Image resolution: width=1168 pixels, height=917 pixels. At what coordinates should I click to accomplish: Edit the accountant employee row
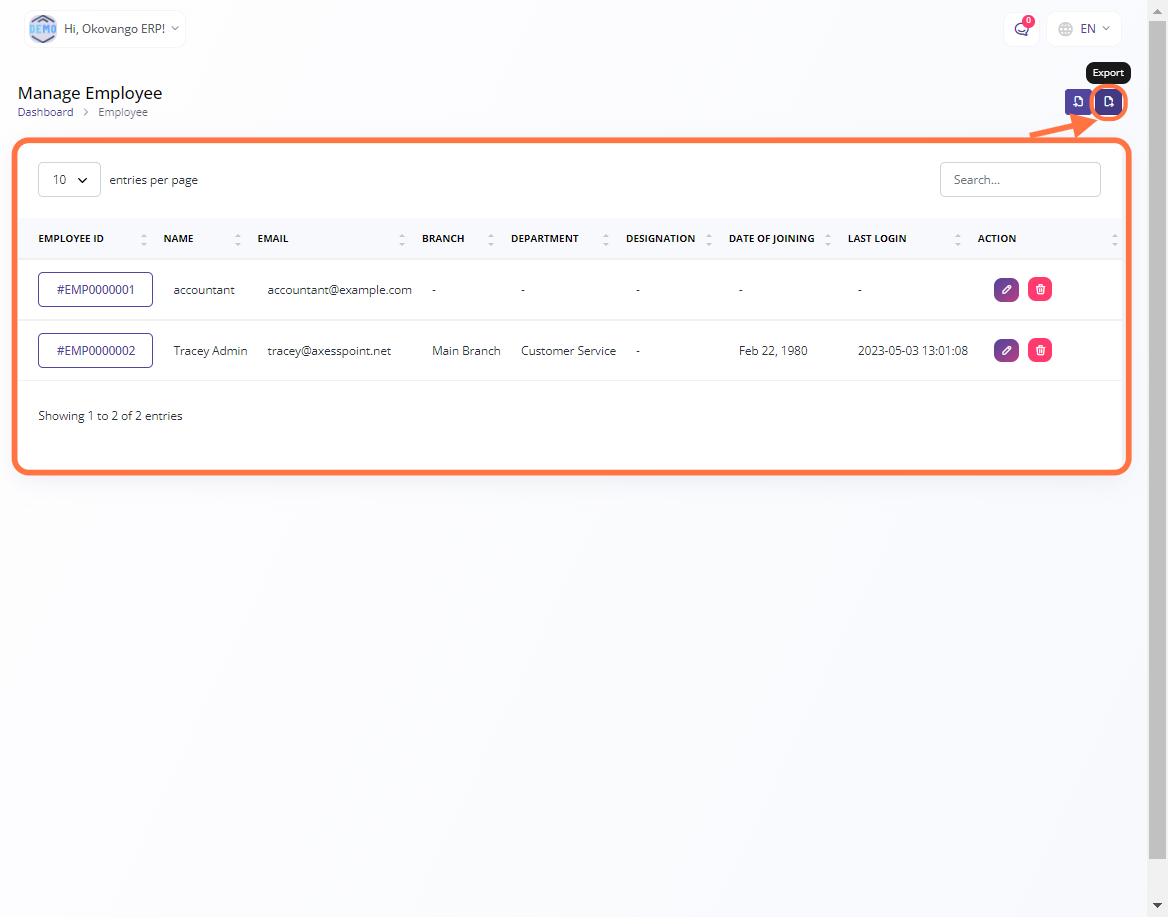tap(1006, 290)
